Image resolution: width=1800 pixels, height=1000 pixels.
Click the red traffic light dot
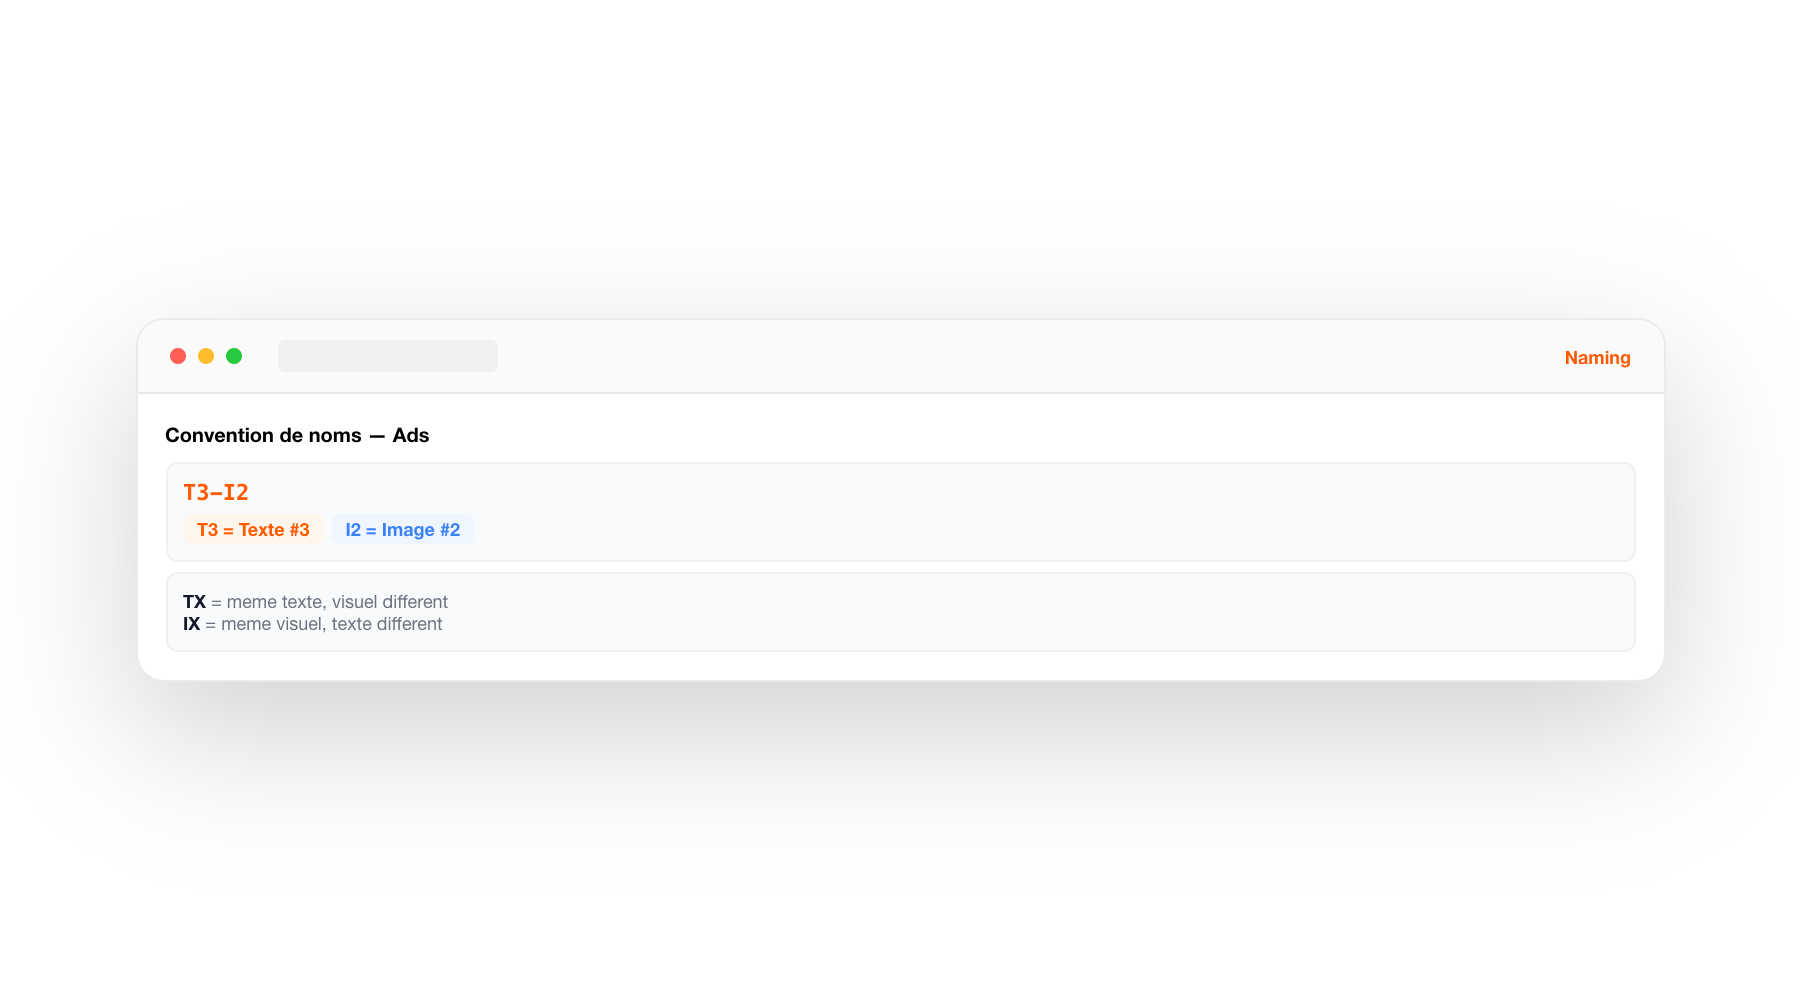pyautogui.click(x=178, y=355)
